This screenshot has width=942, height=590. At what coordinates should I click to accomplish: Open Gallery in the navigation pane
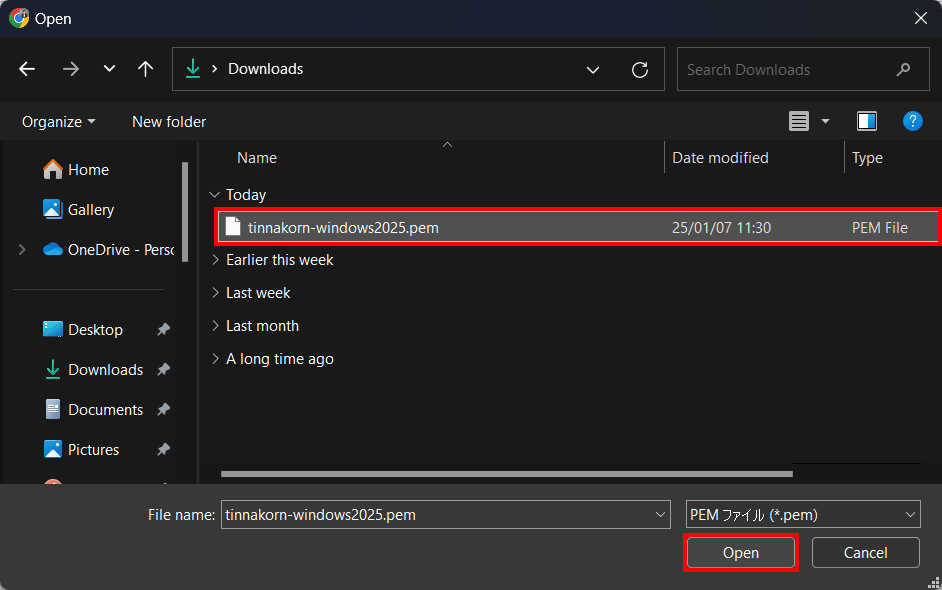[x=79, y=210]
